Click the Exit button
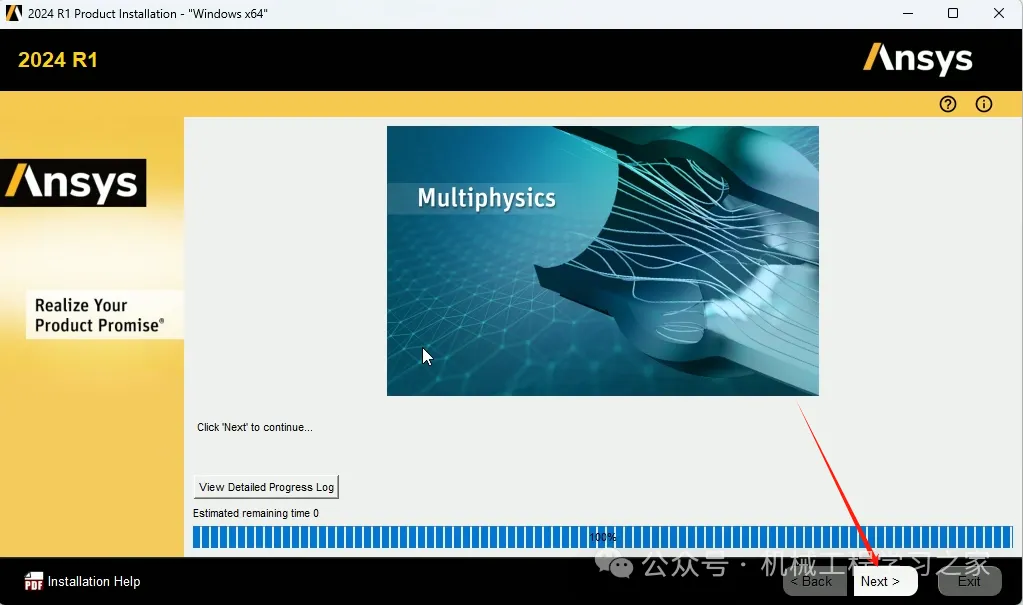This screenshot has width=1023, height=605. [x=970, y=581]
